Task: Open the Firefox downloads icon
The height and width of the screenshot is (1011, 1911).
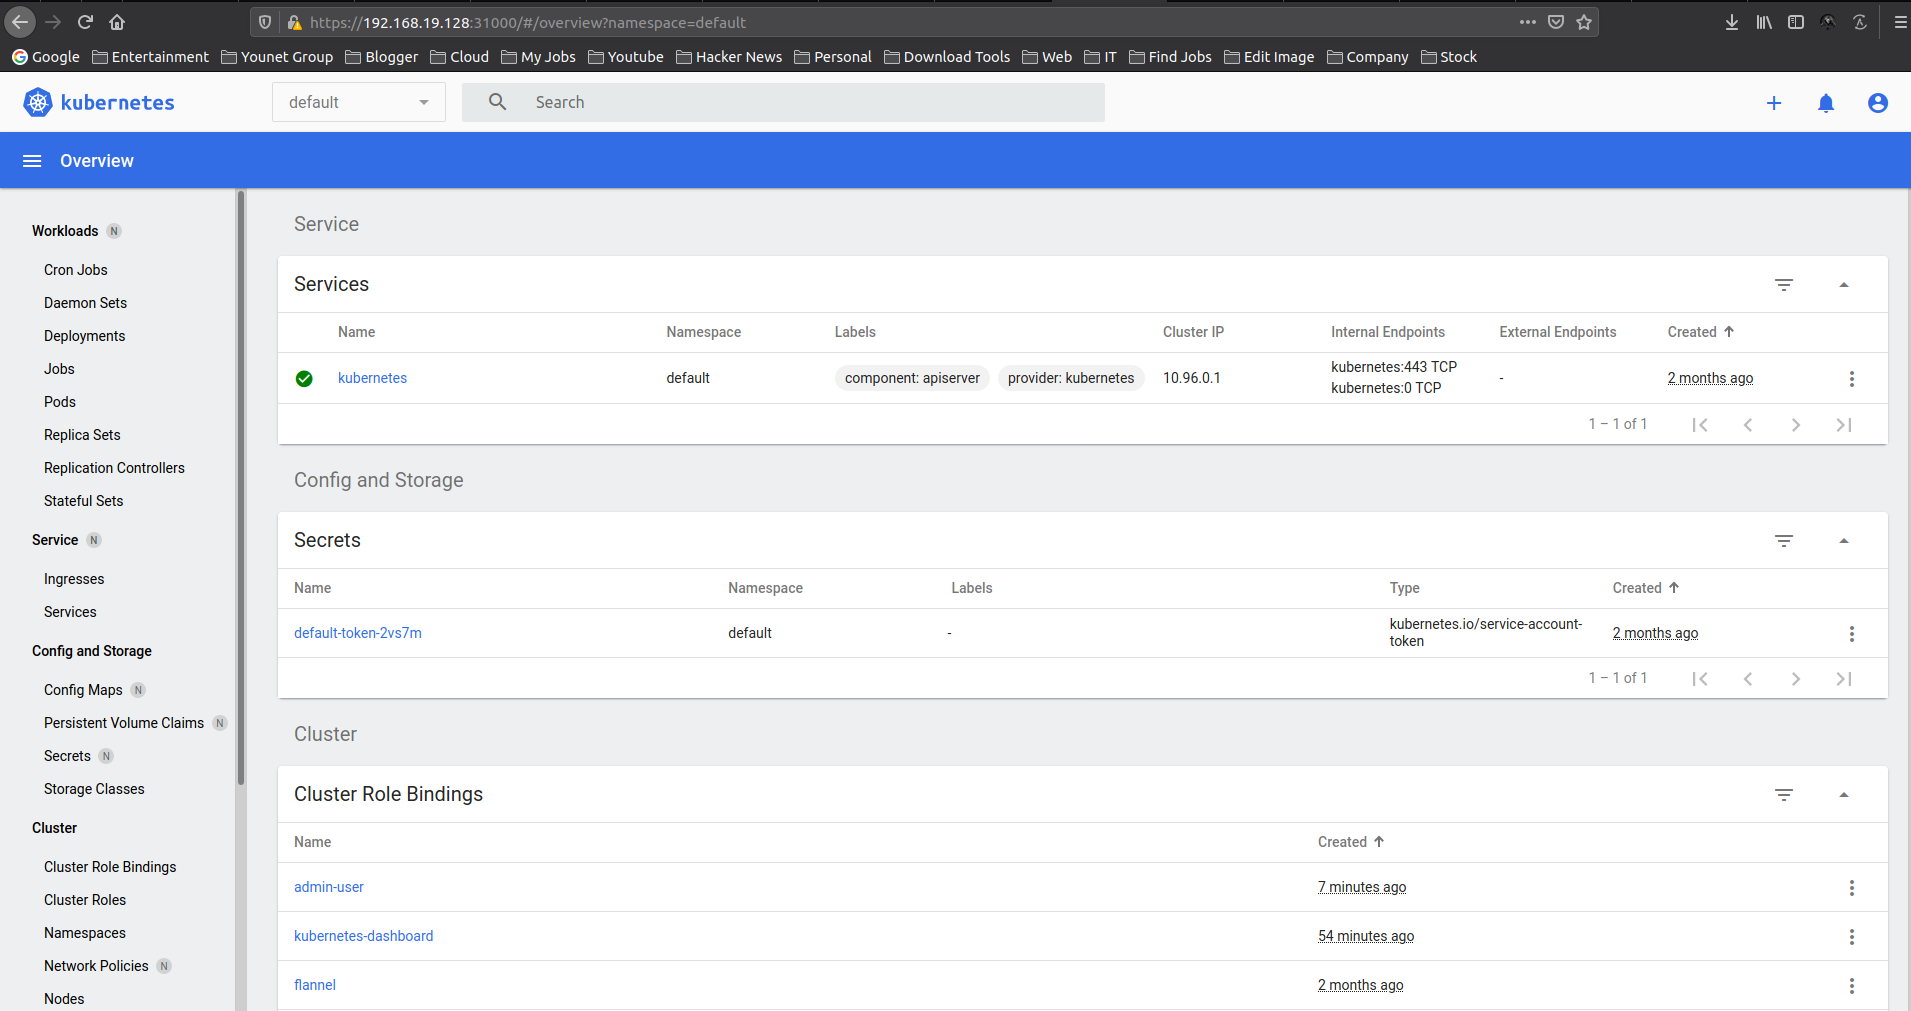Action: coord(1731,21)
